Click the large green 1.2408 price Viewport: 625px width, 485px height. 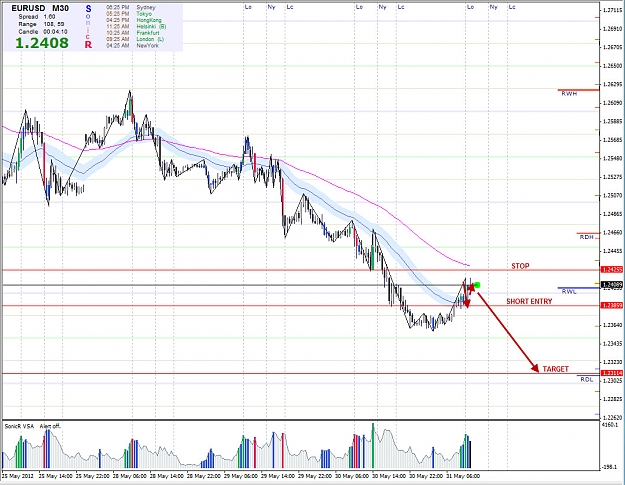[42, 43]
